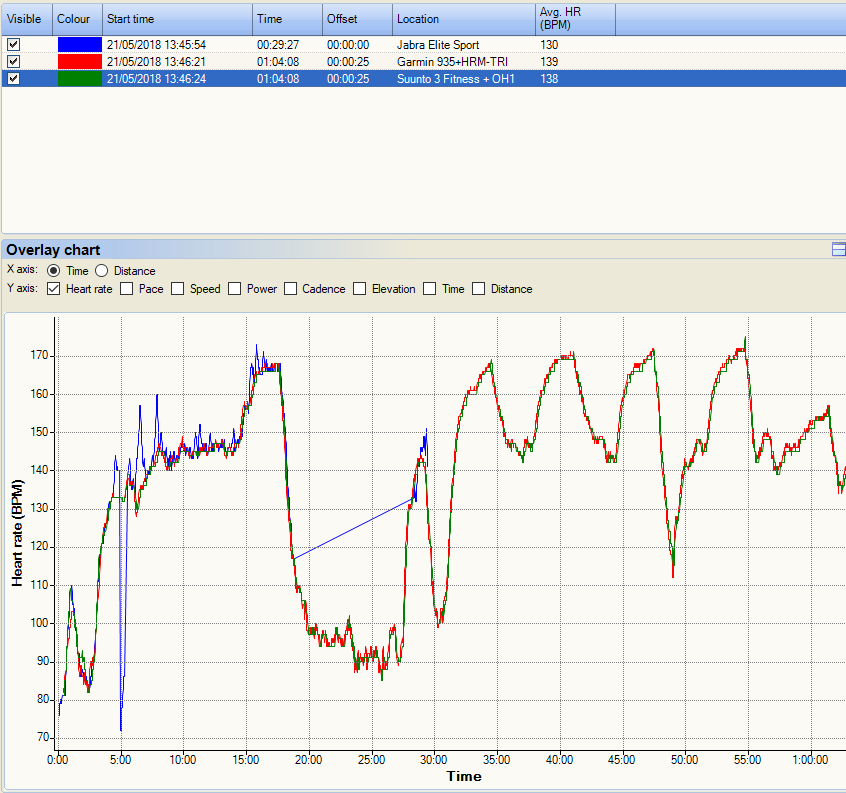Viewport: 846px width, 793px height.
Task: Select the Jabra Elite Sport row
Action: pos(437,45)
